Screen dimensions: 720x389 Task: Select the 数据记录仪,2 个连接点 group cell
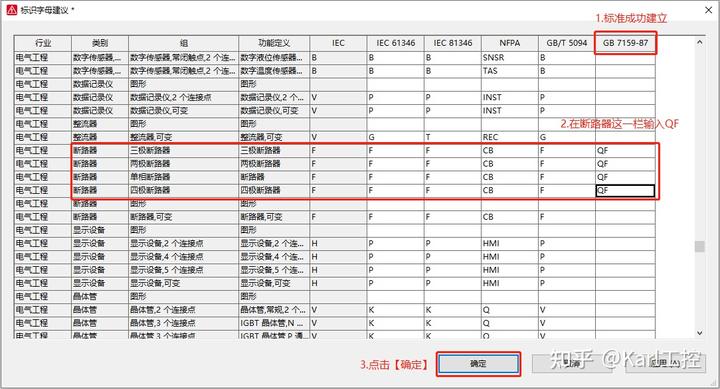coord(183,98)
